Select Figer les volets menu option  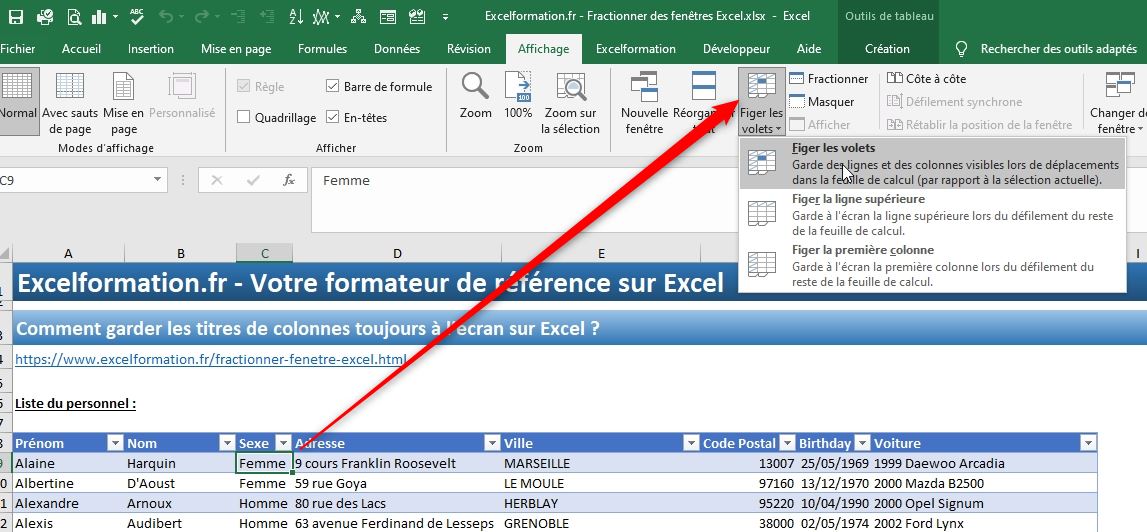click(x=933, y=164)
